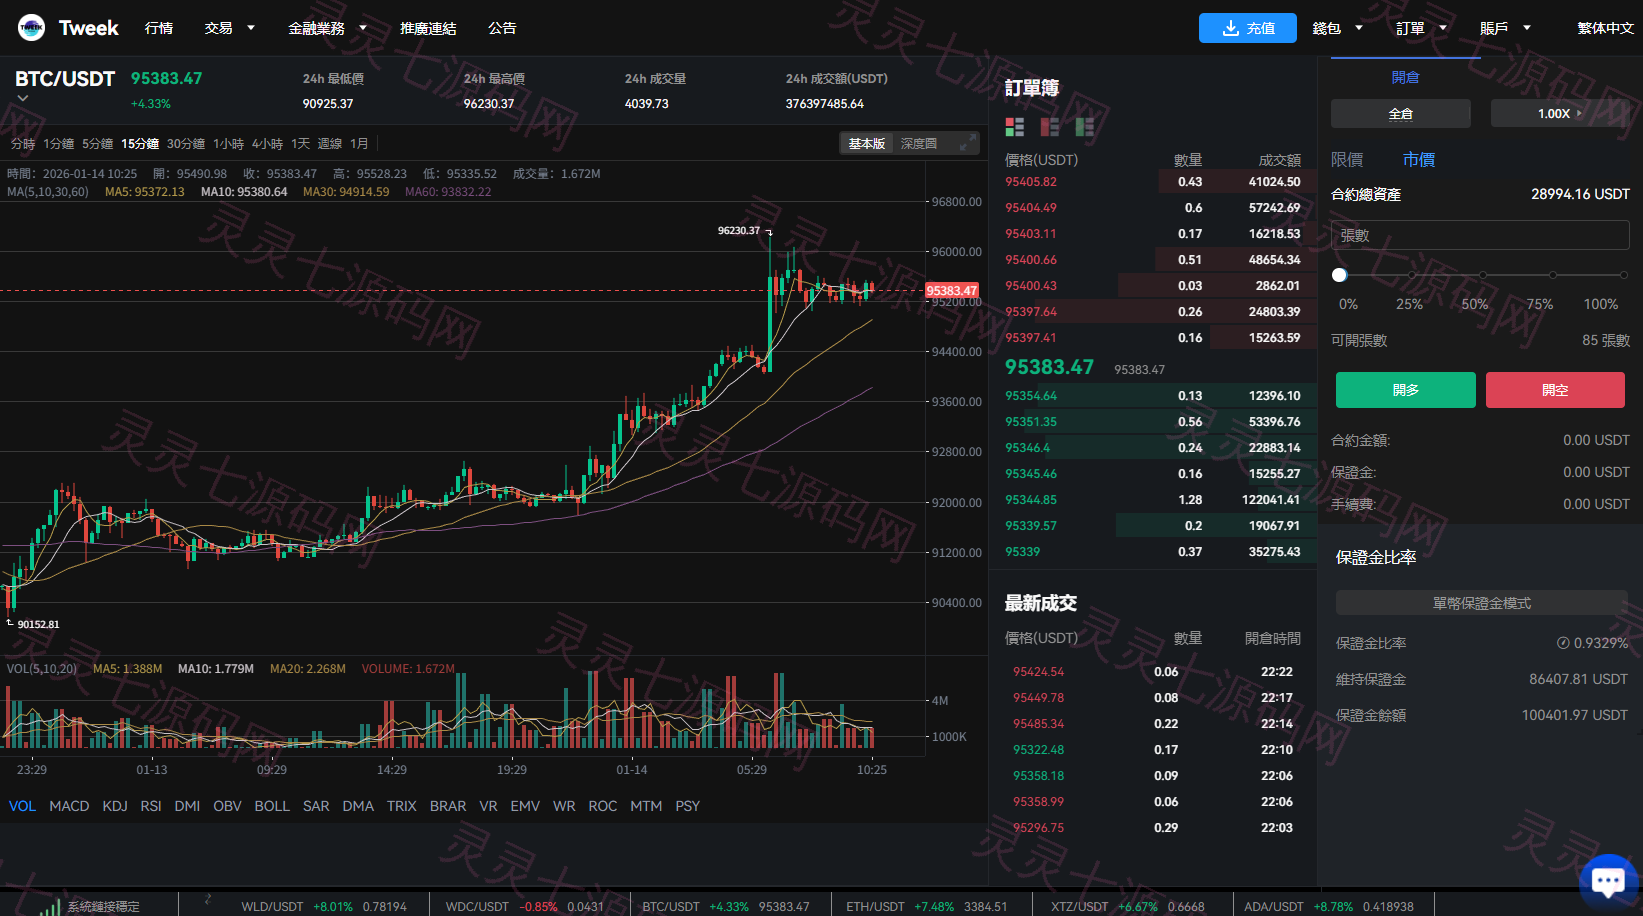This screenshot has width=1643, height=916.
Task: Open the 推廣連結 page
Action: click(428, 28)
